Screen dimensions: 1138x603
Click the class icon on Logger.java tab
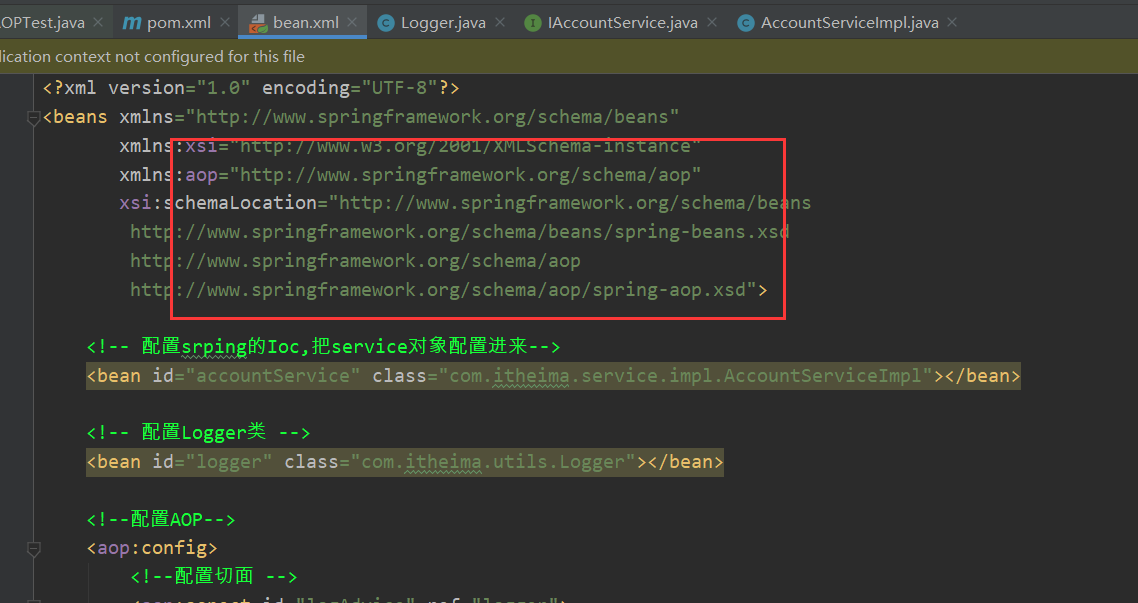click(386, 23)
